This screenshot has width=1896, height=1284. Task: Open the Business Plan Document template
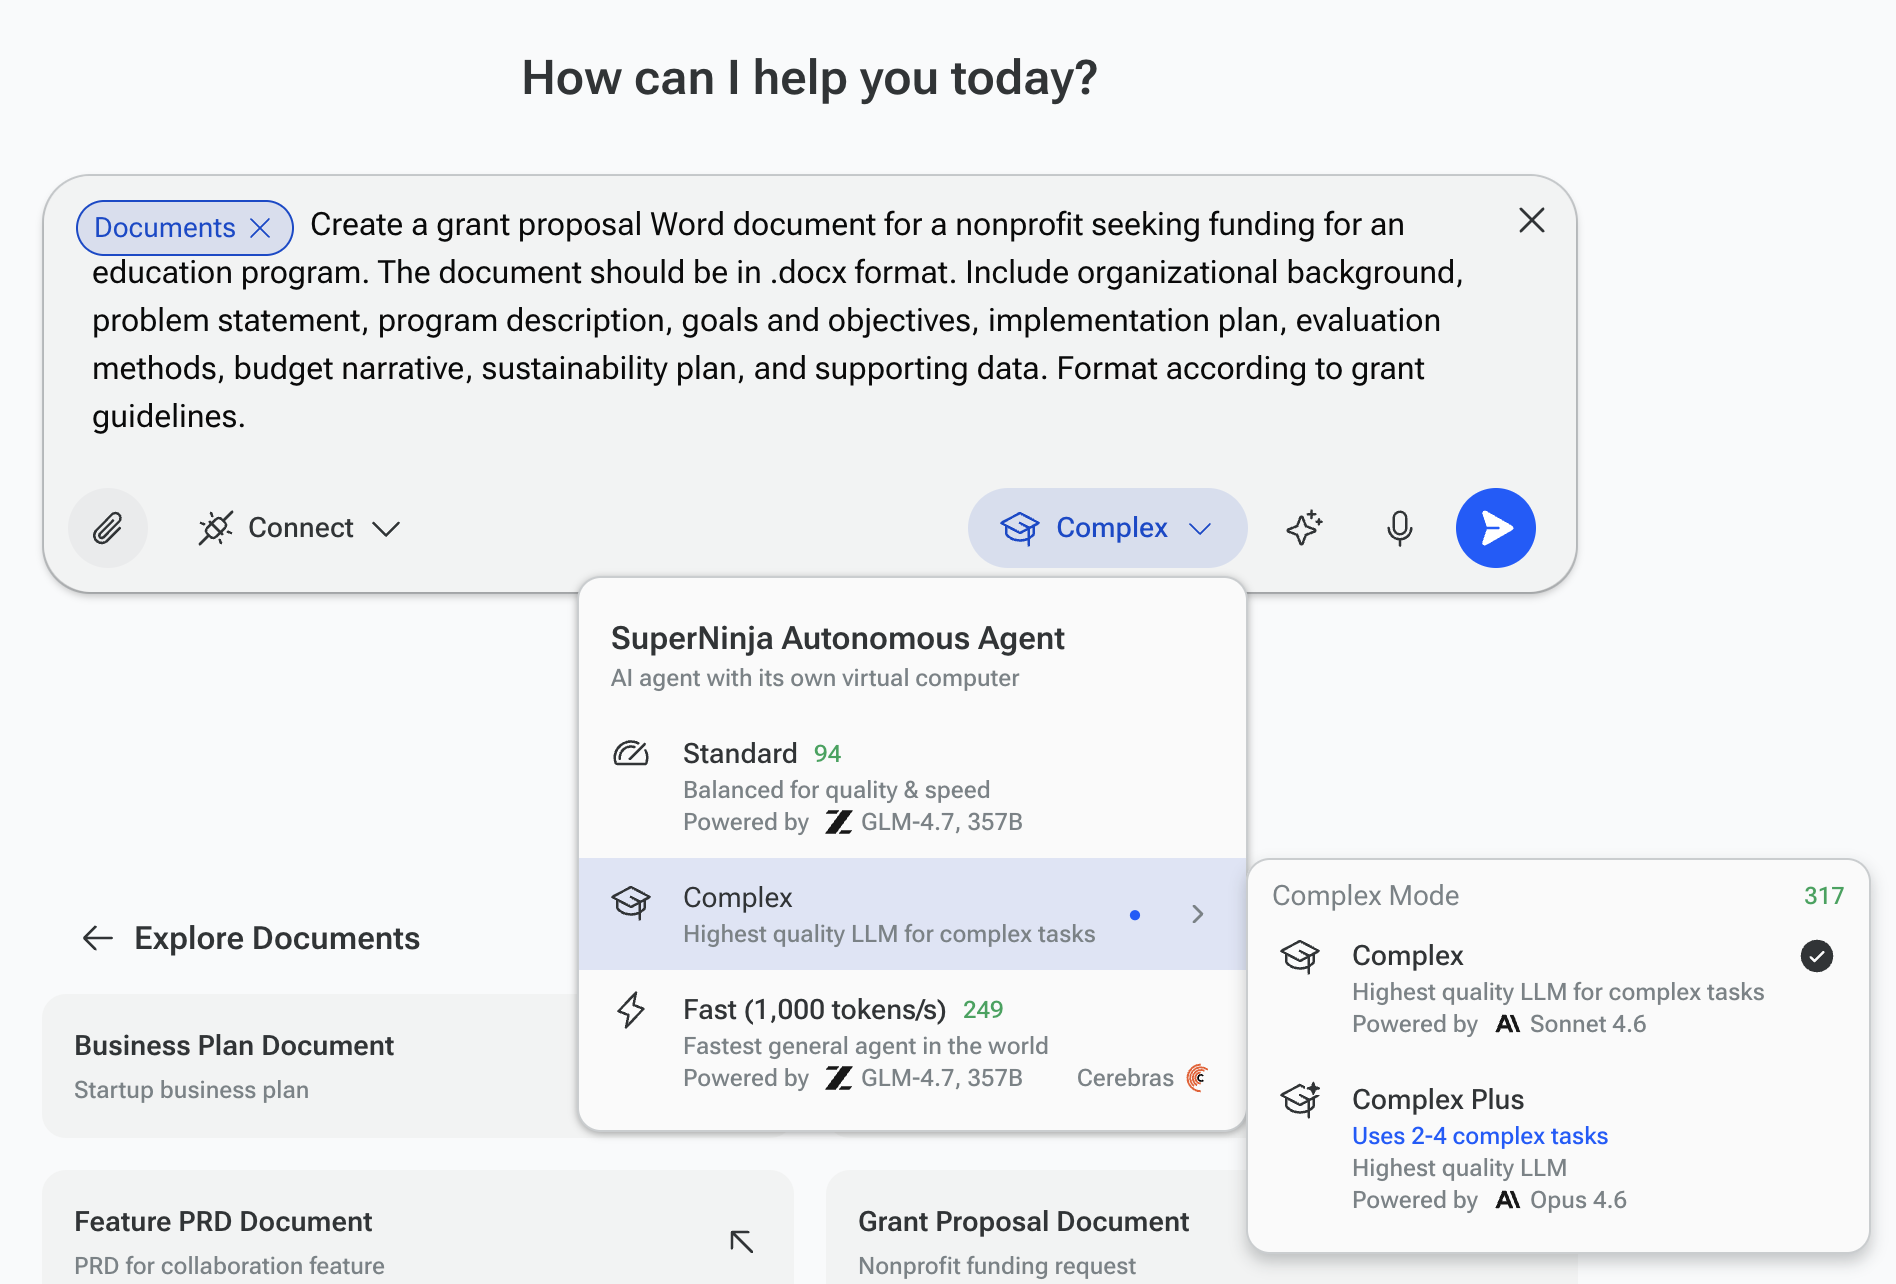pyautogui.click(x=310, y=1066)
